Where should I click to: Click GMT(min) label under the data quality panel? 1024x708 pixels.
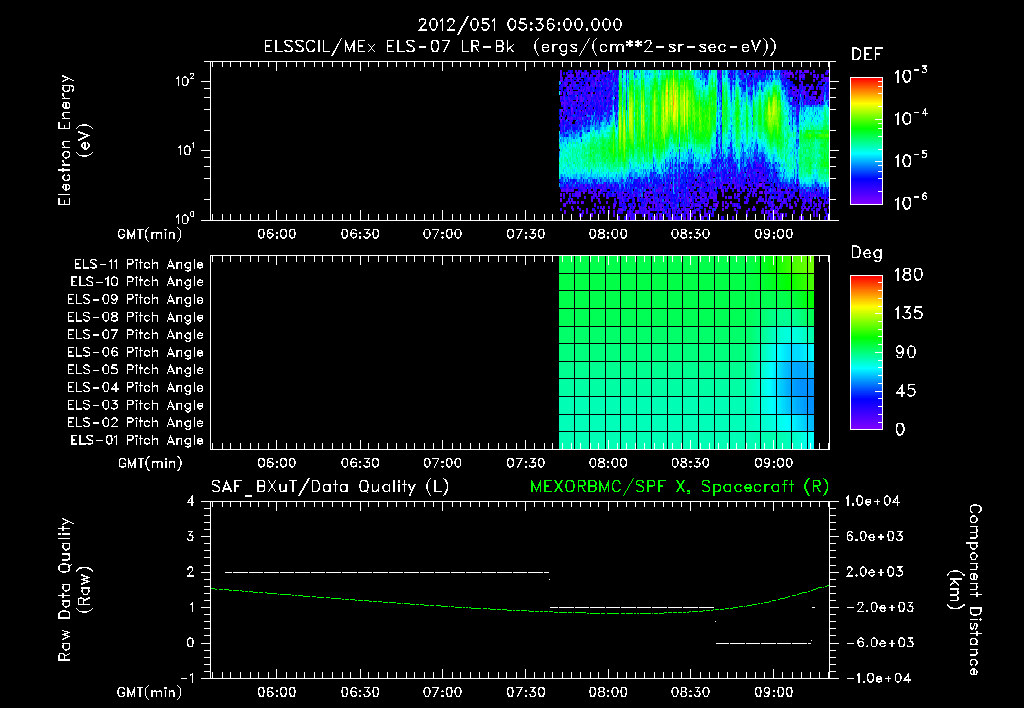click(x=149, y=692)
